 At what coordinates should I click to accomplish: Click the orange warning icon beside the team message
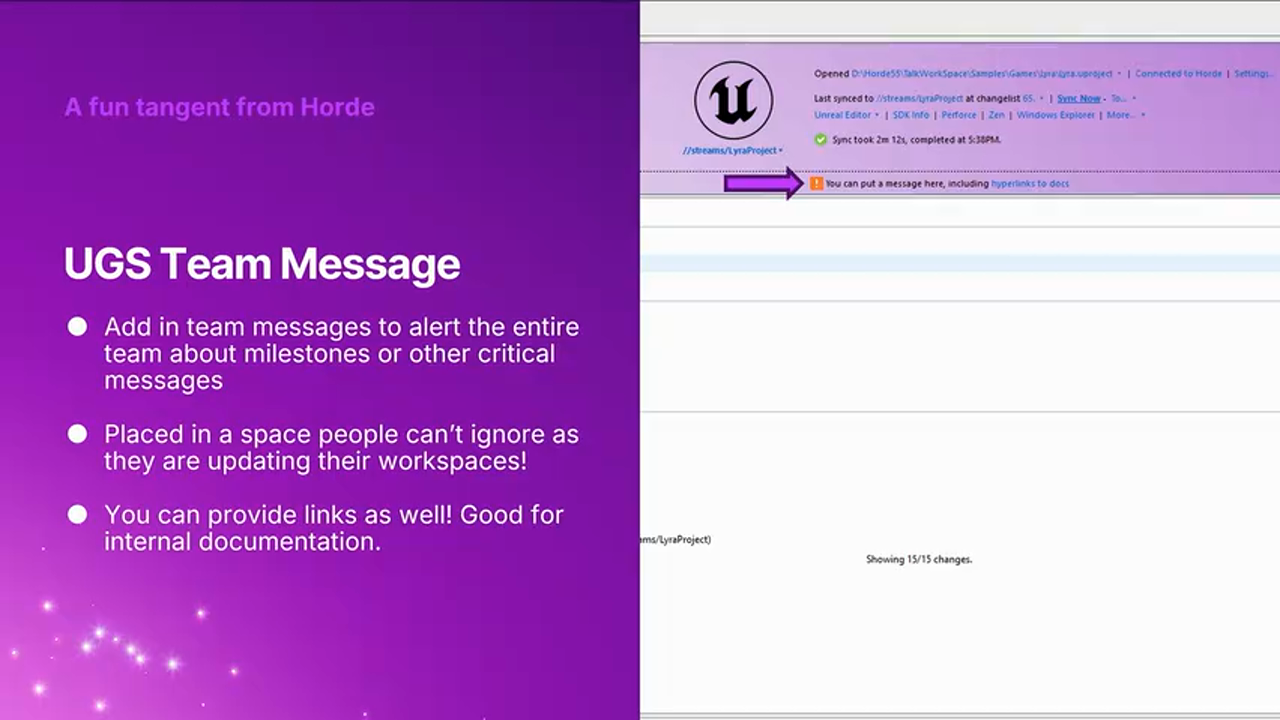817,183
